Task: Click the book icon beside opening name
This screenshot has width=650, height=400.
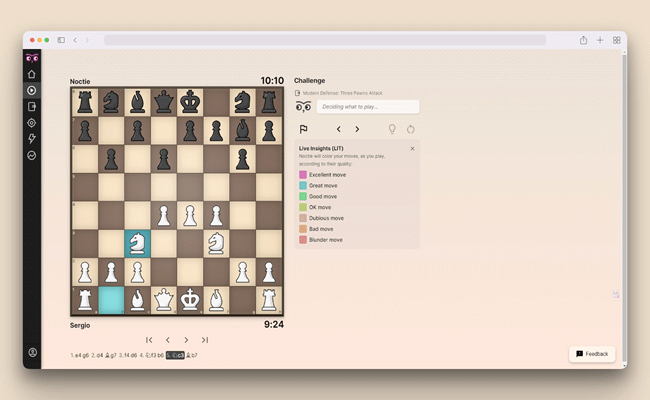Action: pyautogui.click(x=297, y=93)
